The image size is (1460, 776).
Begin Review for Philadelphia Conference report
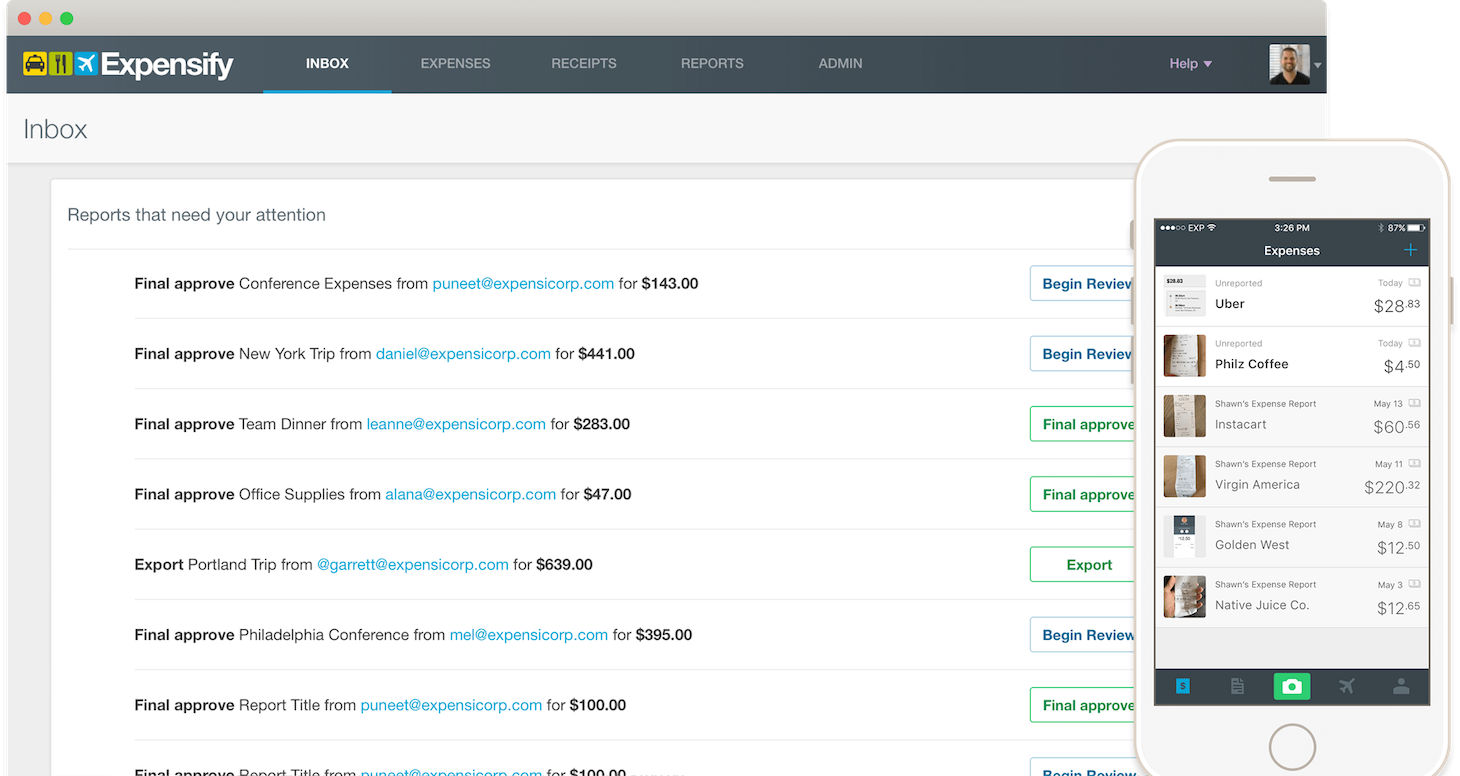(x=1084, y=635)
